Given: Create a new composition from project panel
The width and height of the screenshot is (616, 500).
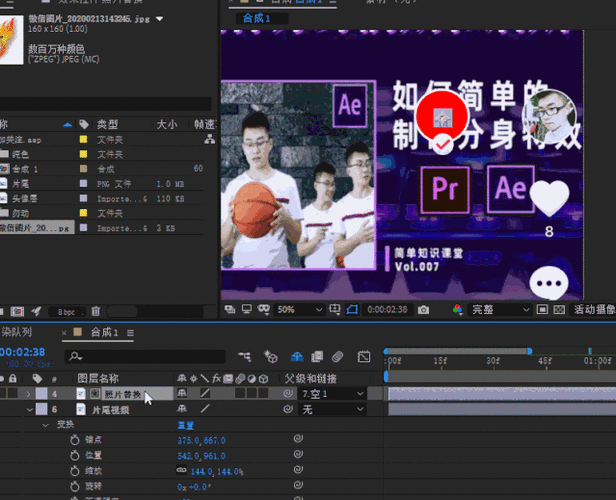Looking at the screenshot, I should (17, 311).
